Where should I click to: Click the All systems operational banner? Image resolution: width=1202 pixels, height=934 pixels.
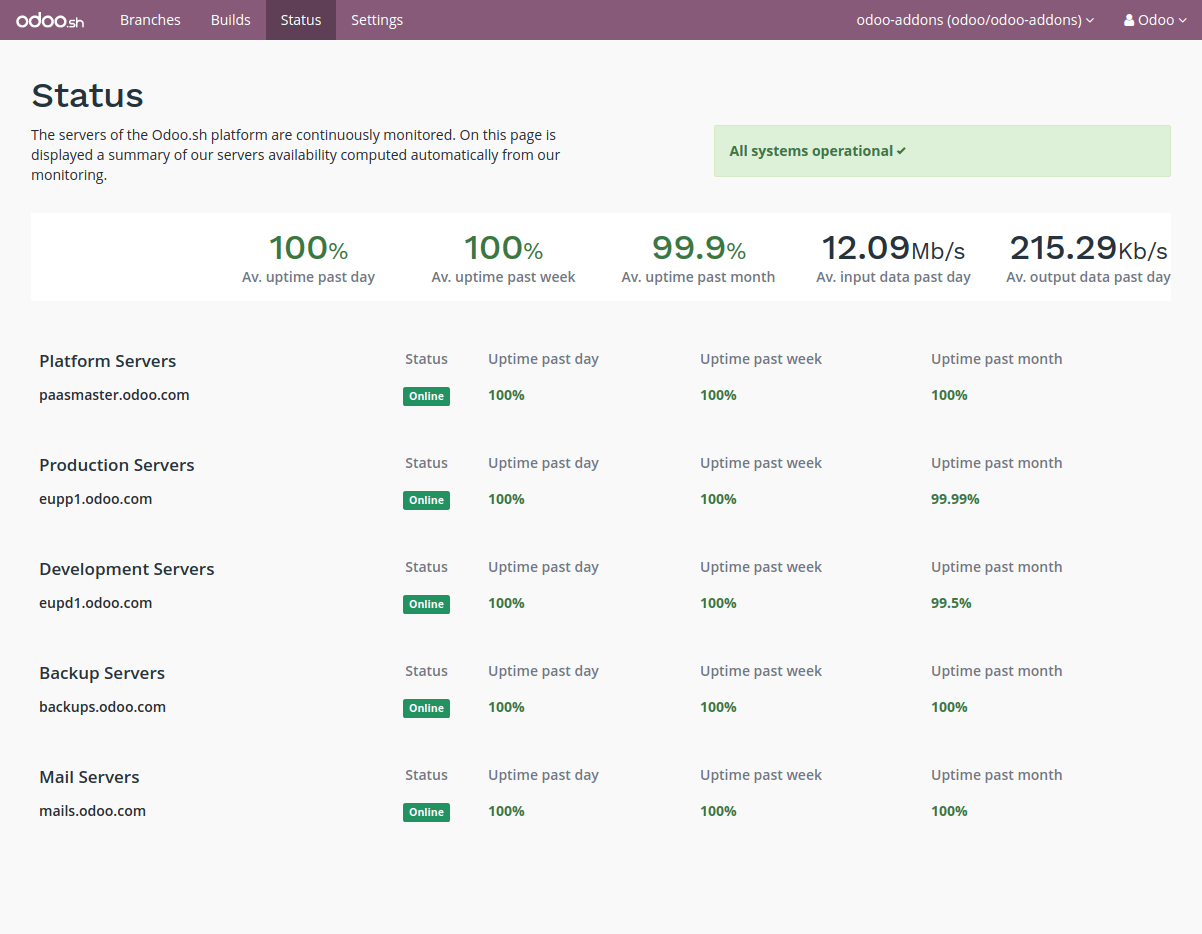tap(941, 151)
